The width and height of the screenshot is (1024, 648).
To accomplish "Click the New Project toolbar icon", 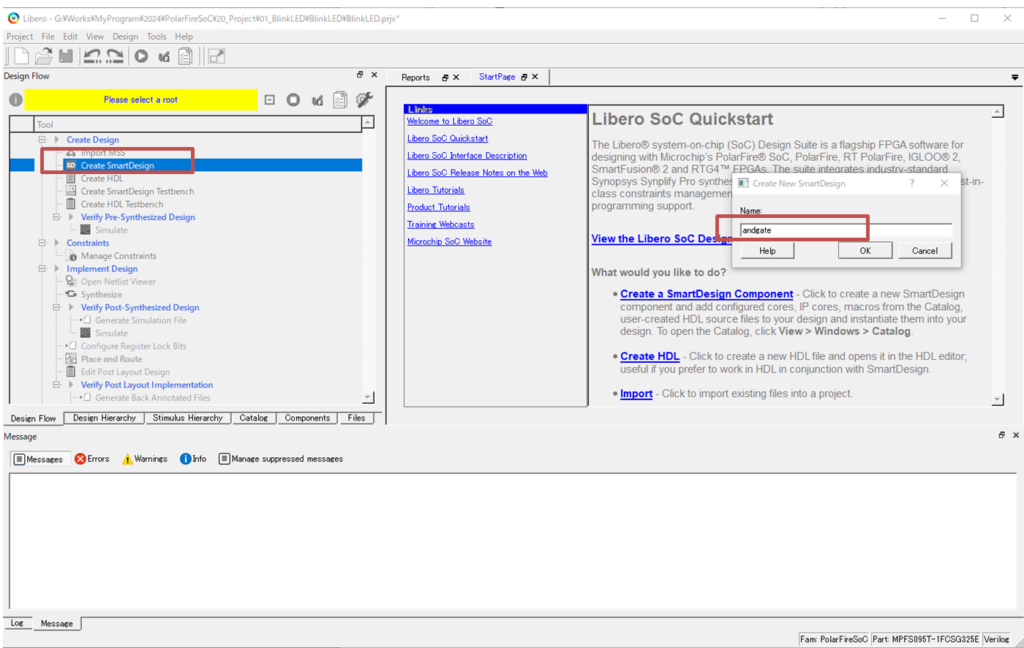I will (x=21, y=57).
